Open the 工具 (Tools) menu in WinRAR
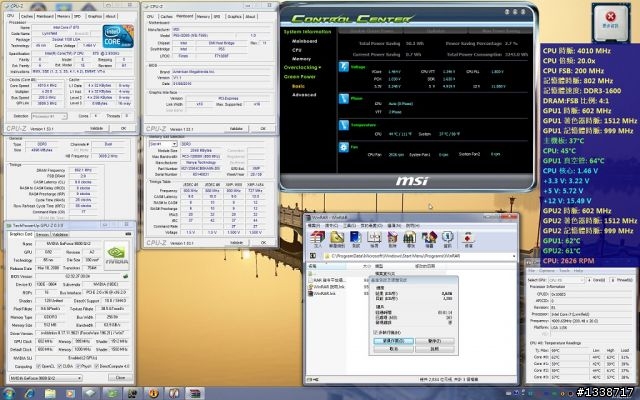This screenshot has height=400, width=640. tap(349, 225)
